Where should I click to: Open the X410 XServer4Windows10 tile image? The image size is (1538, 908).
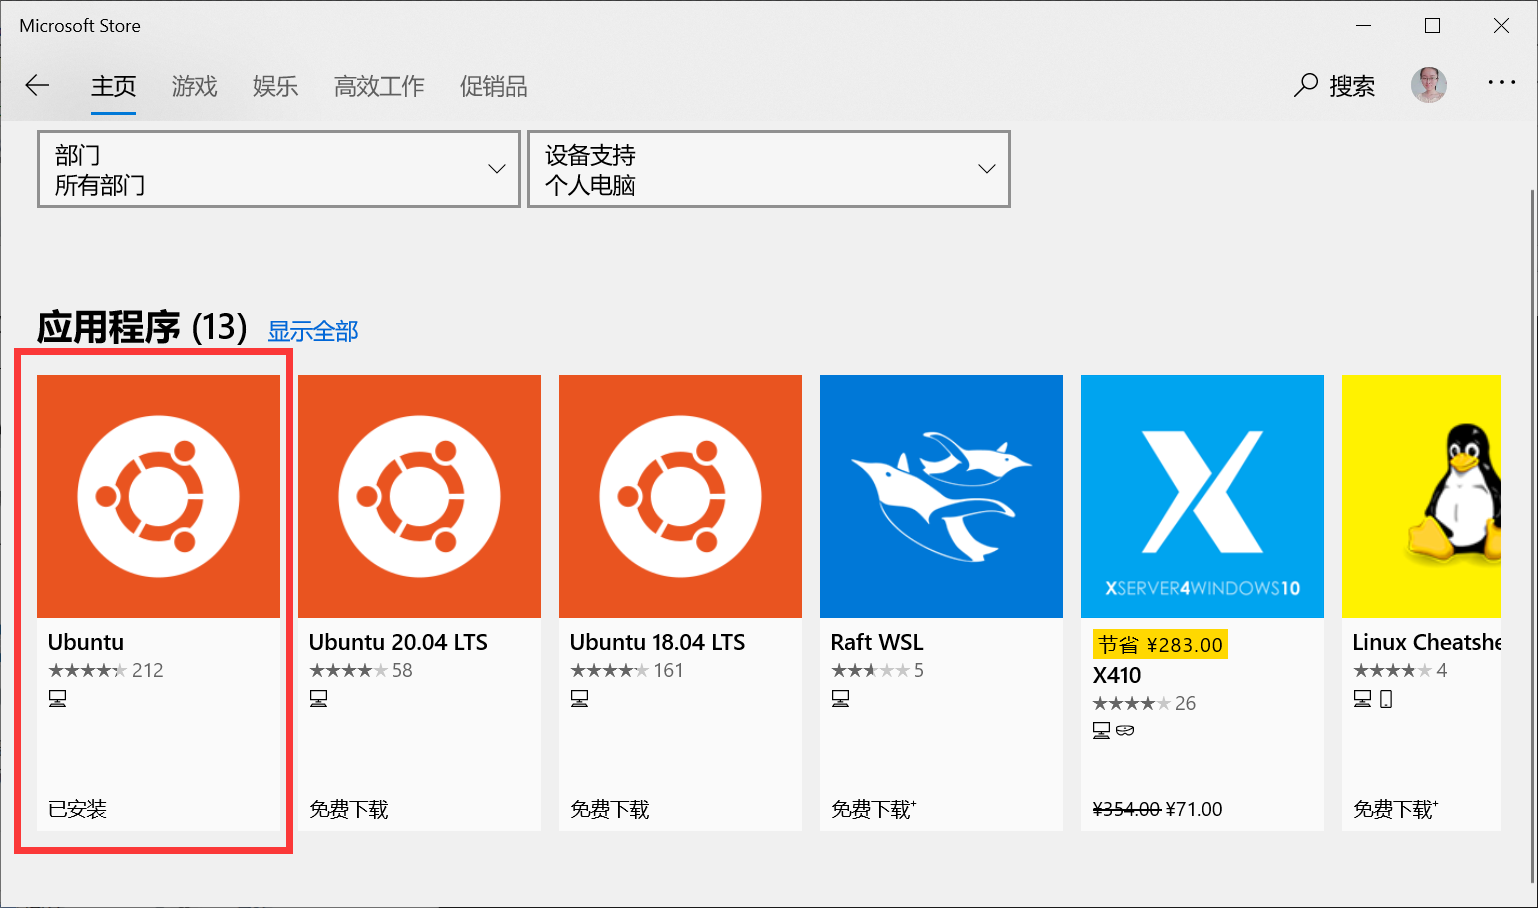pos(1202,496)
